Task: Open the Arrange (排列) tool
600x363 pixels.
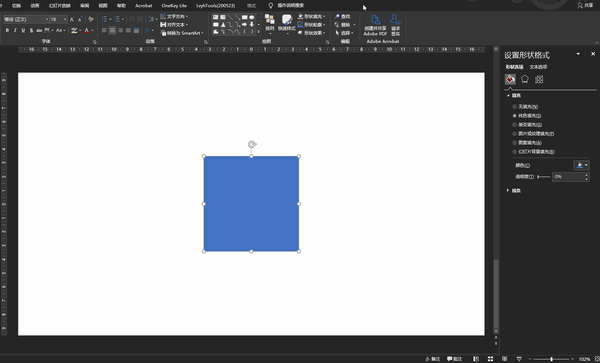Action: tap(270, 24)
